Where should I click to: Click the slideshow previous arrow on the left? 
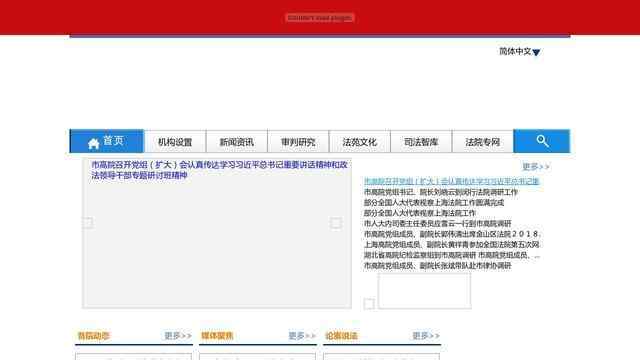tap(88, 223)
